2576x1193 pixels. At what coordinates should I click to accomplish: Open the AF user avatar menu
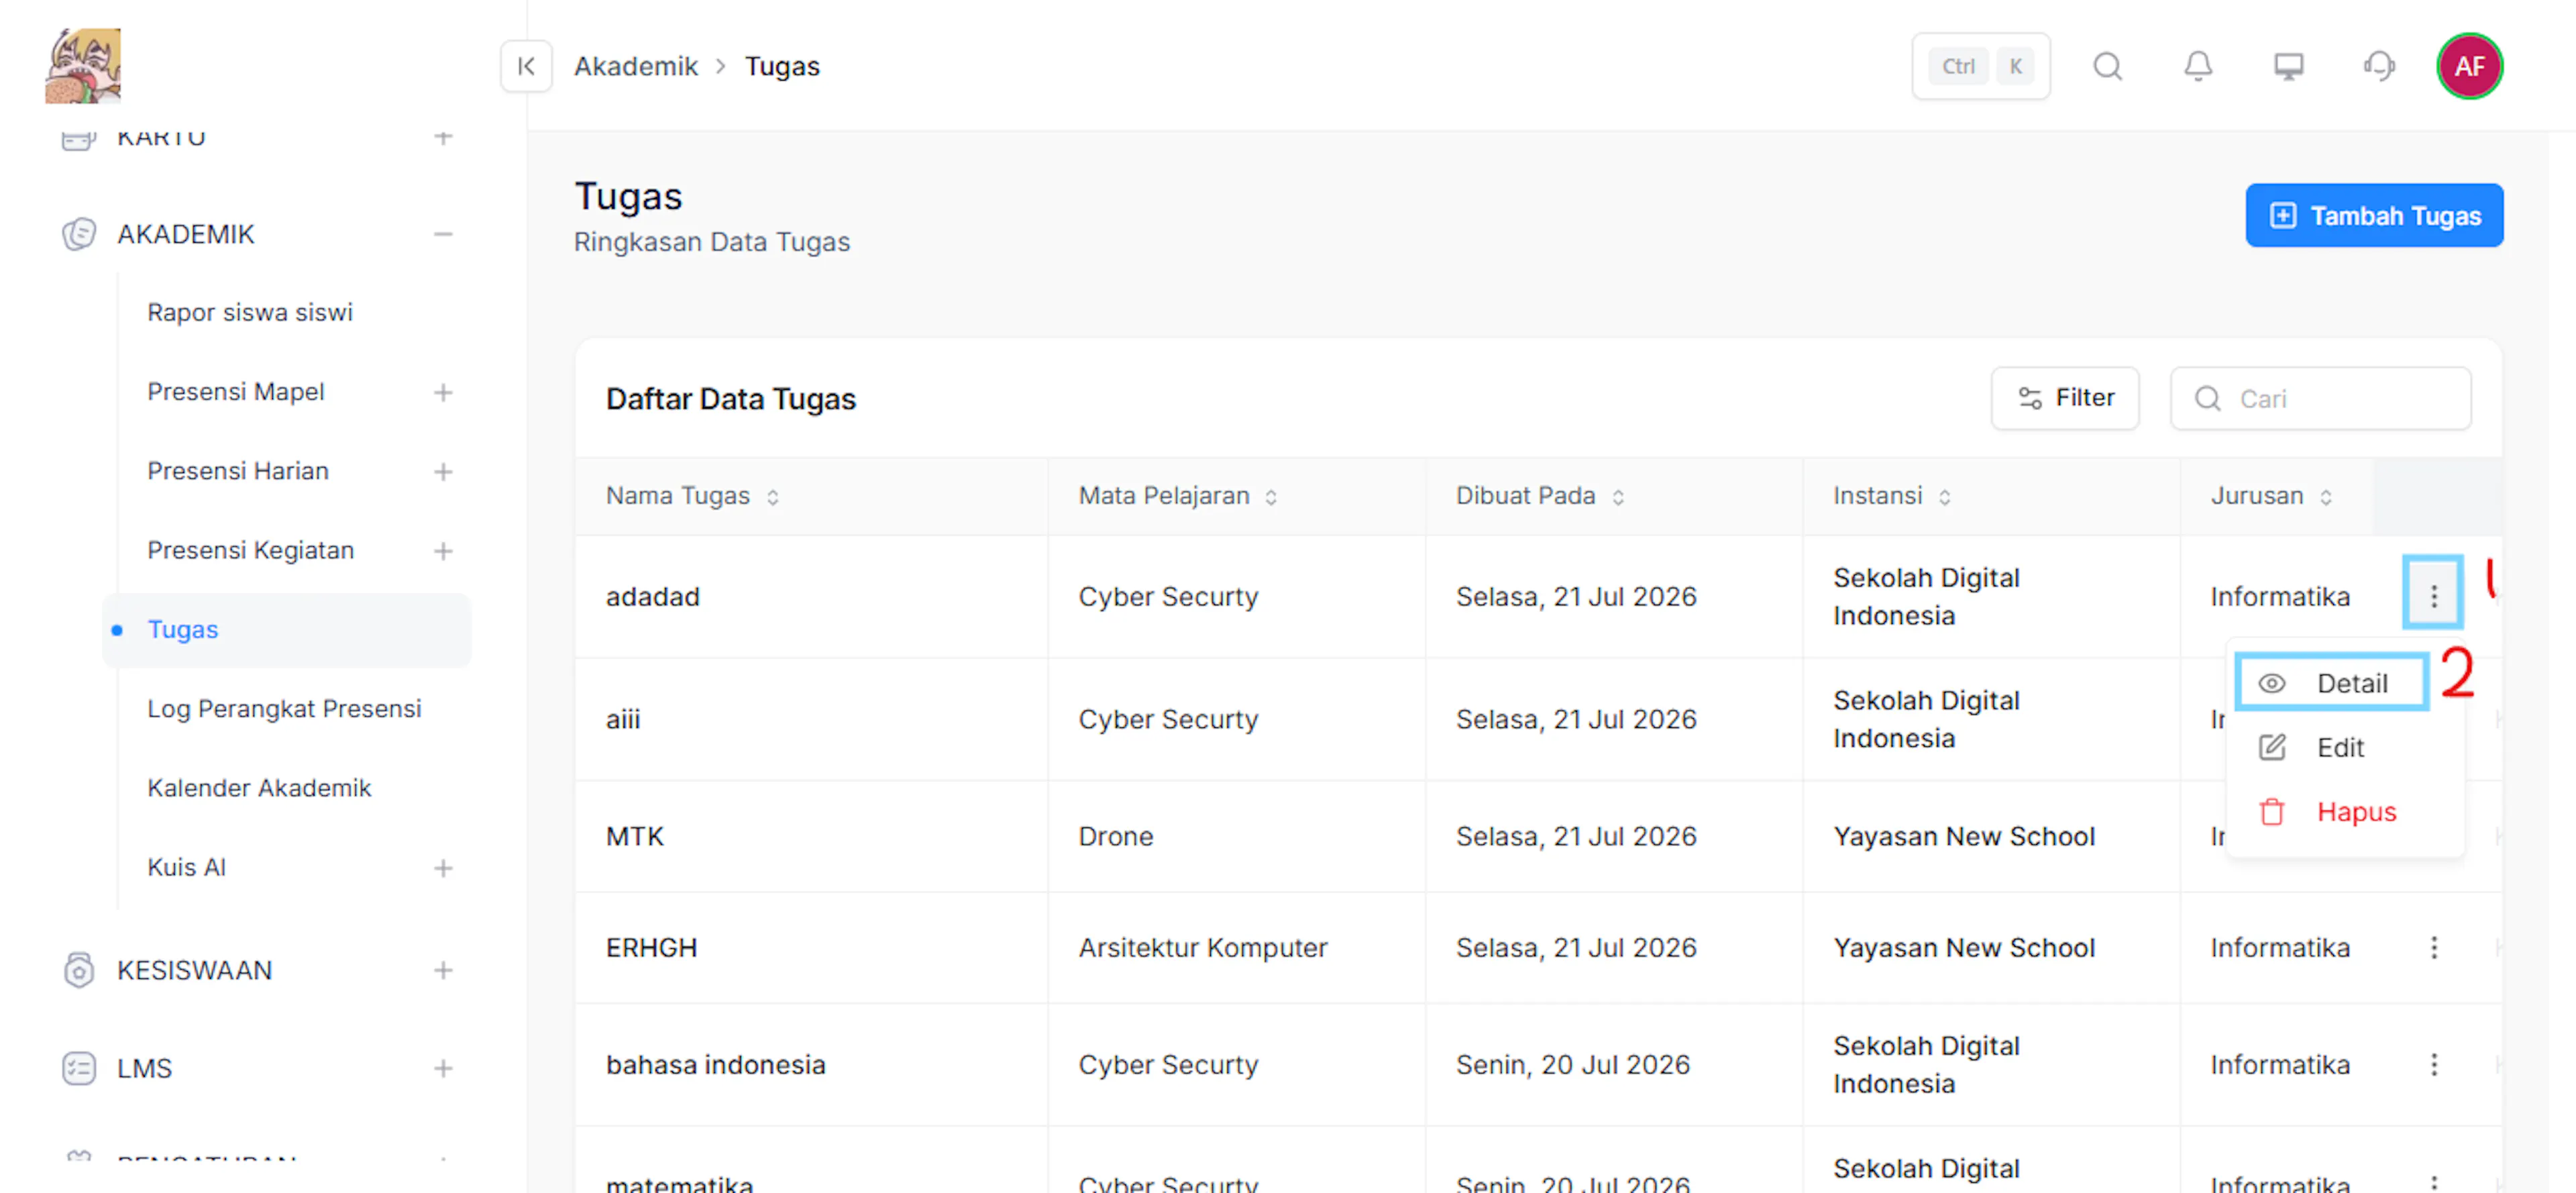(x=2469, y=66)
